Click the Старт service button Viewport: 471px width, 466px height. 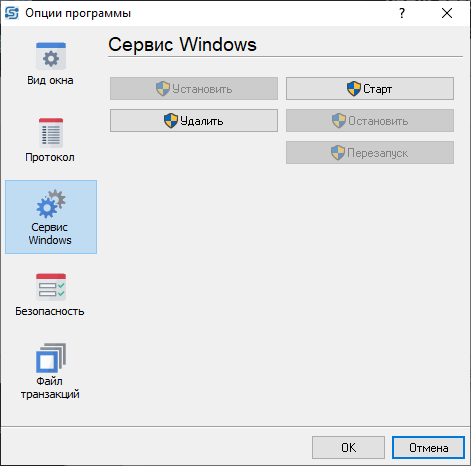[x=370, y=89]
